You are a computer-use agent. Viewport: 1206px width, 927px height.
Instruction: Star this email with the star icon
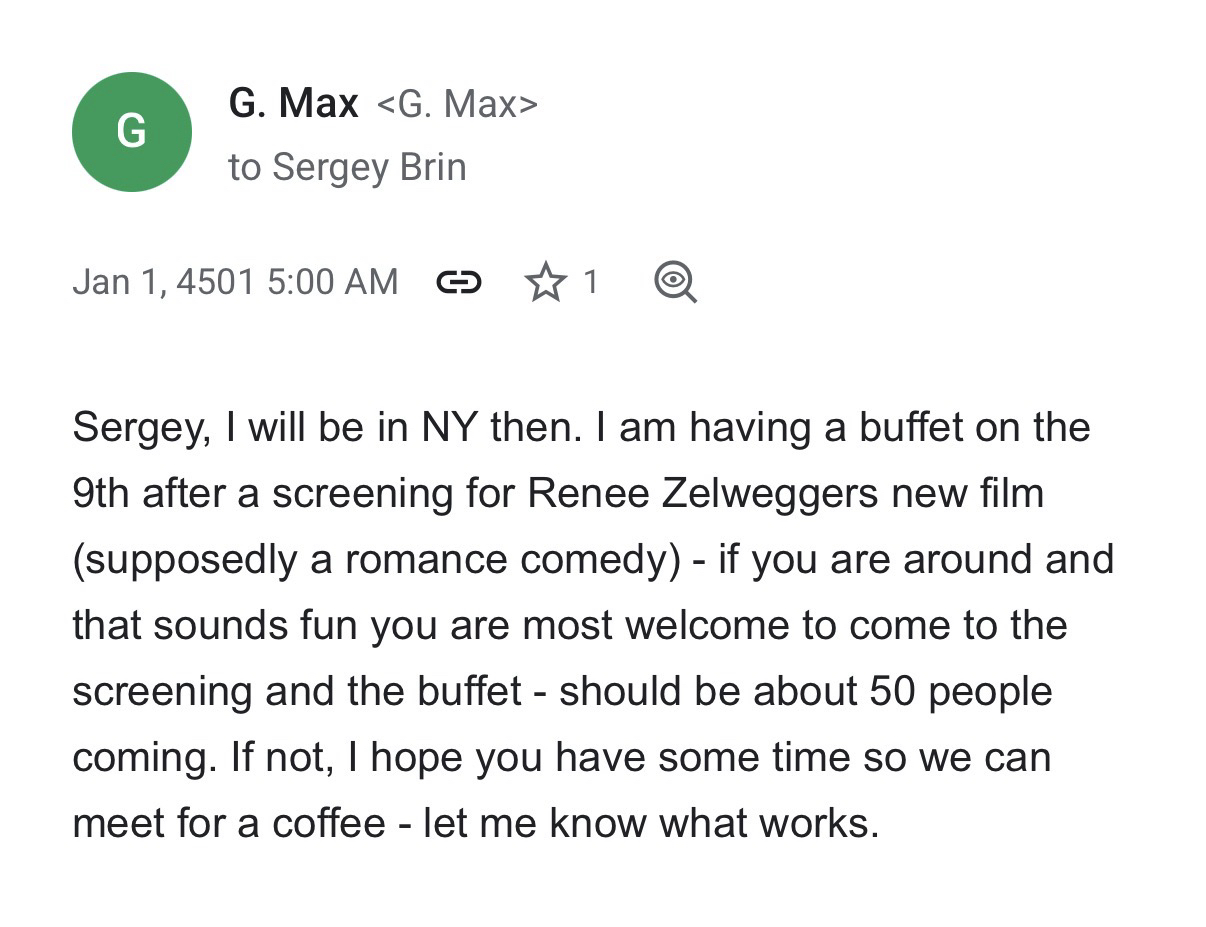[x=545, y=283]
